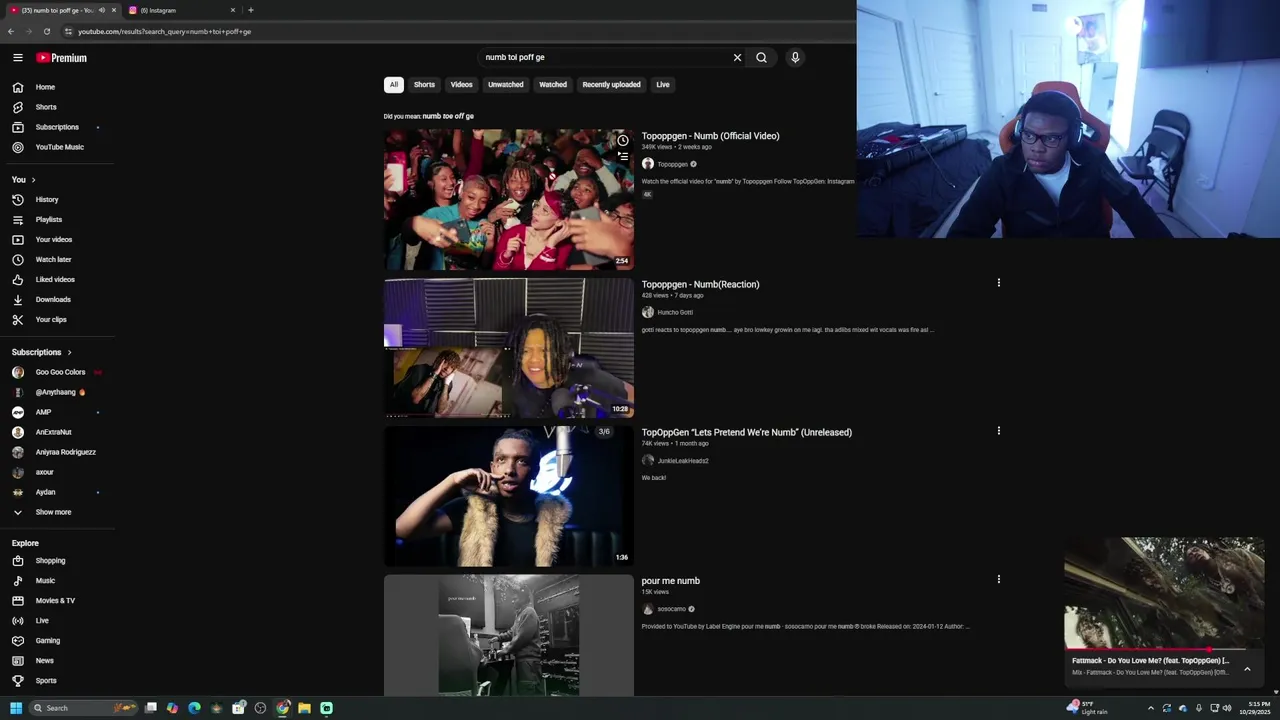1280x720 pixels.
Task: Click the magnifier search button
Action: click(761, 57)
